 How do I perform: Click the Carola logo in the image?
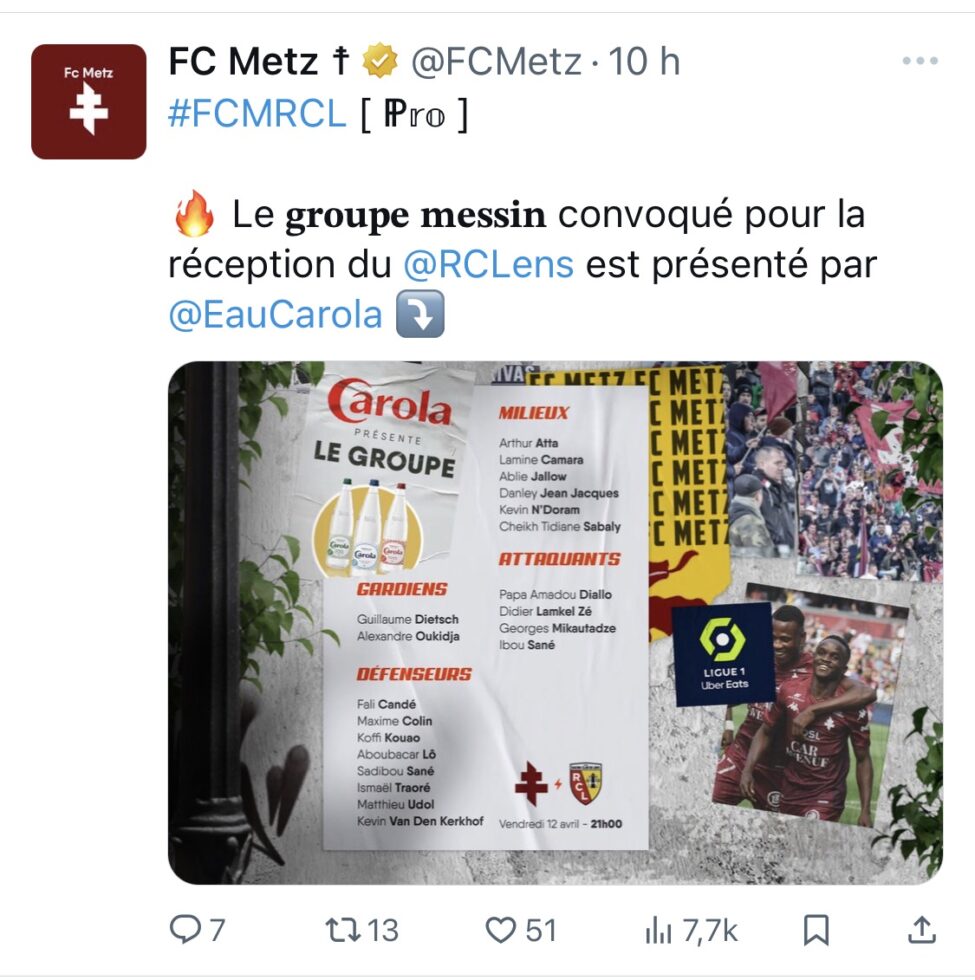pos(389,402)
